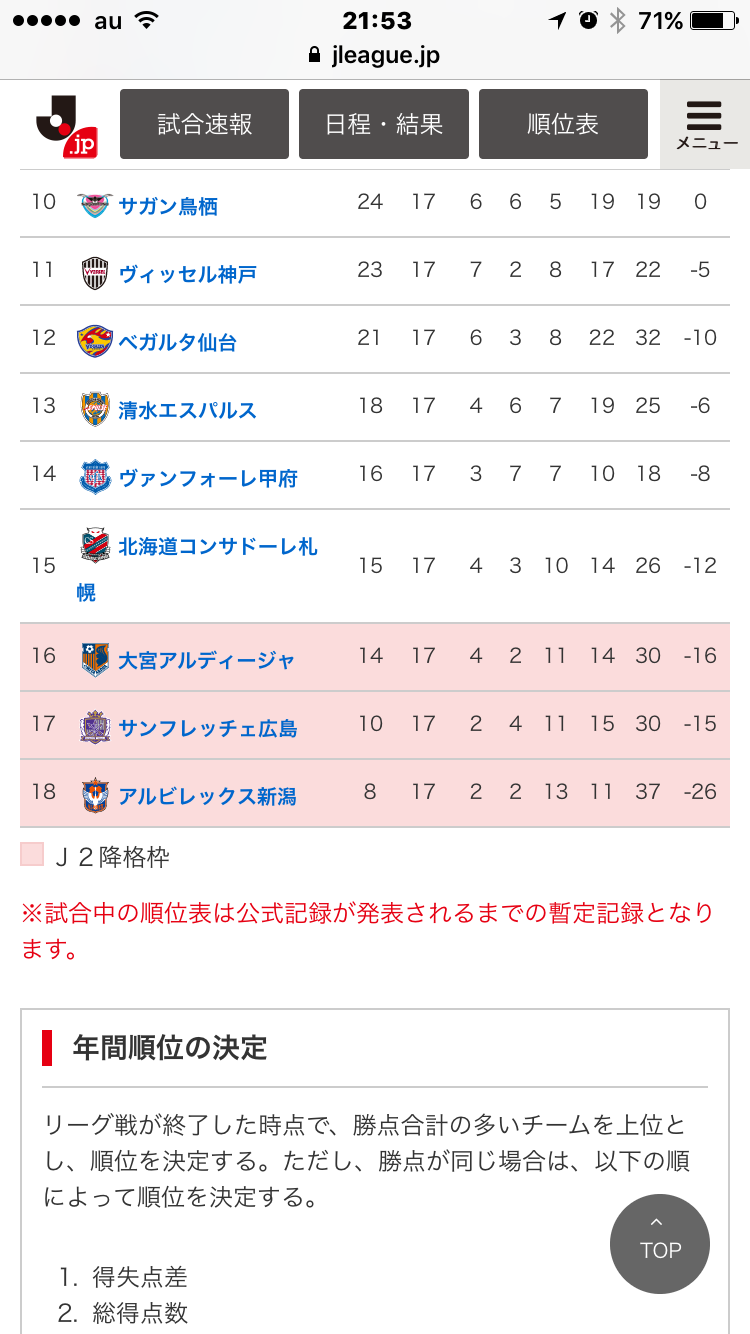Select the 順位表 tab
The image size is (750, 1334).
pyautogui.click(x=563, y=124)
